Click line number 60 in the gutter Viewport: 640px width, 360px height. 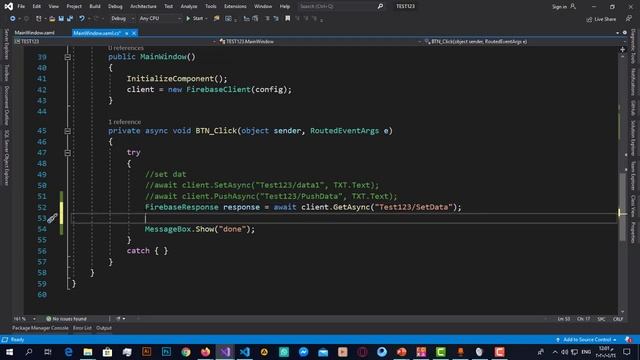[x=42, y=295]
